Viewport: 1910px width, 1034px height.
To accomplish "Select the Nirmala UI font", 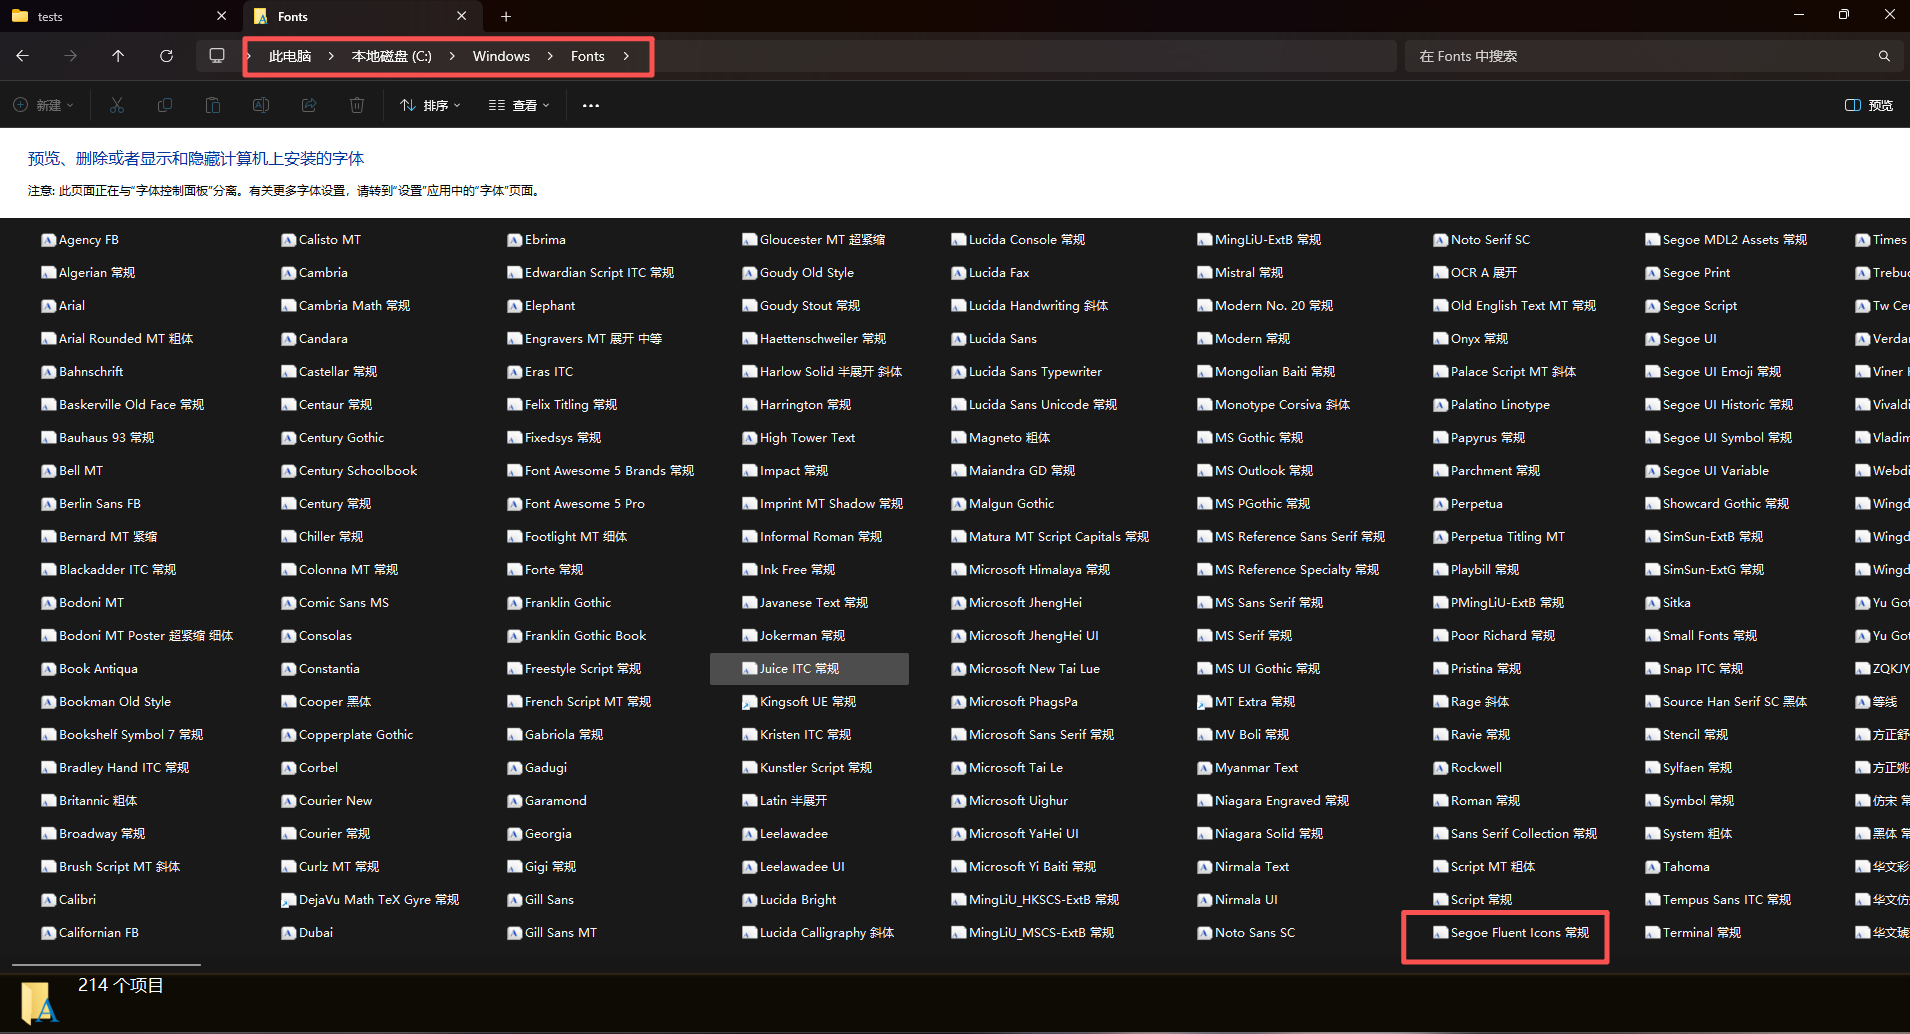I will [x=1238, y=899].
